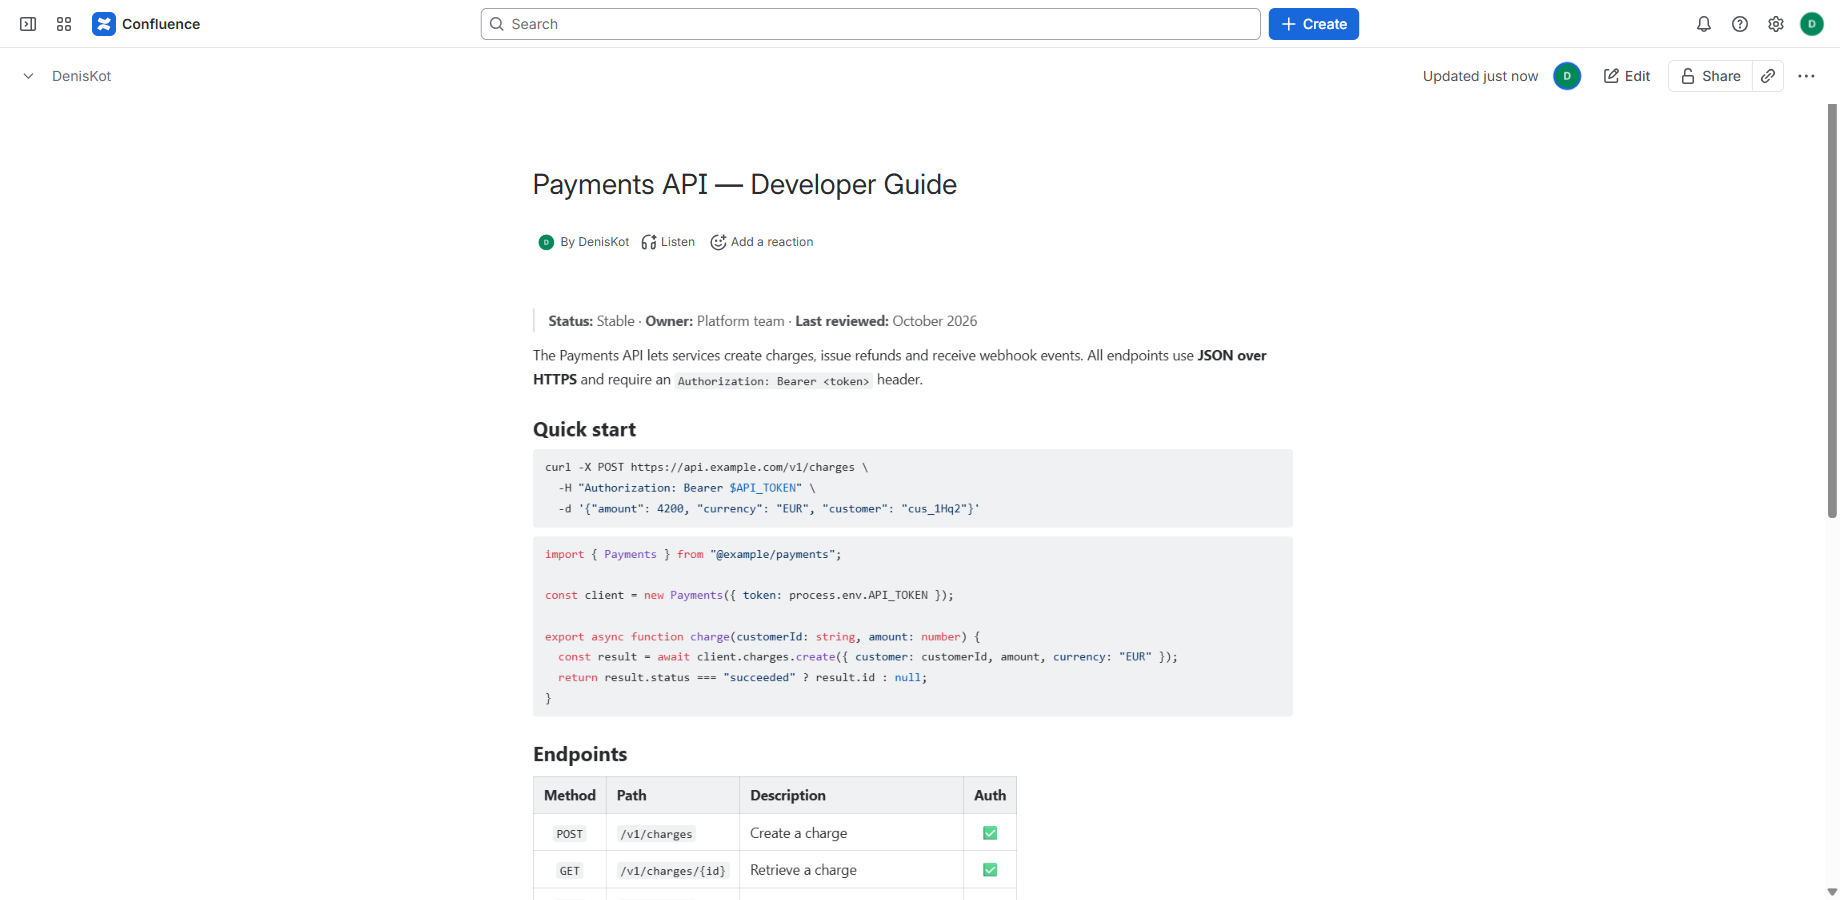Viewport: 1840px width, 900px height.
Task: Click the Edit button
Action: click(x=1627, y=76)
